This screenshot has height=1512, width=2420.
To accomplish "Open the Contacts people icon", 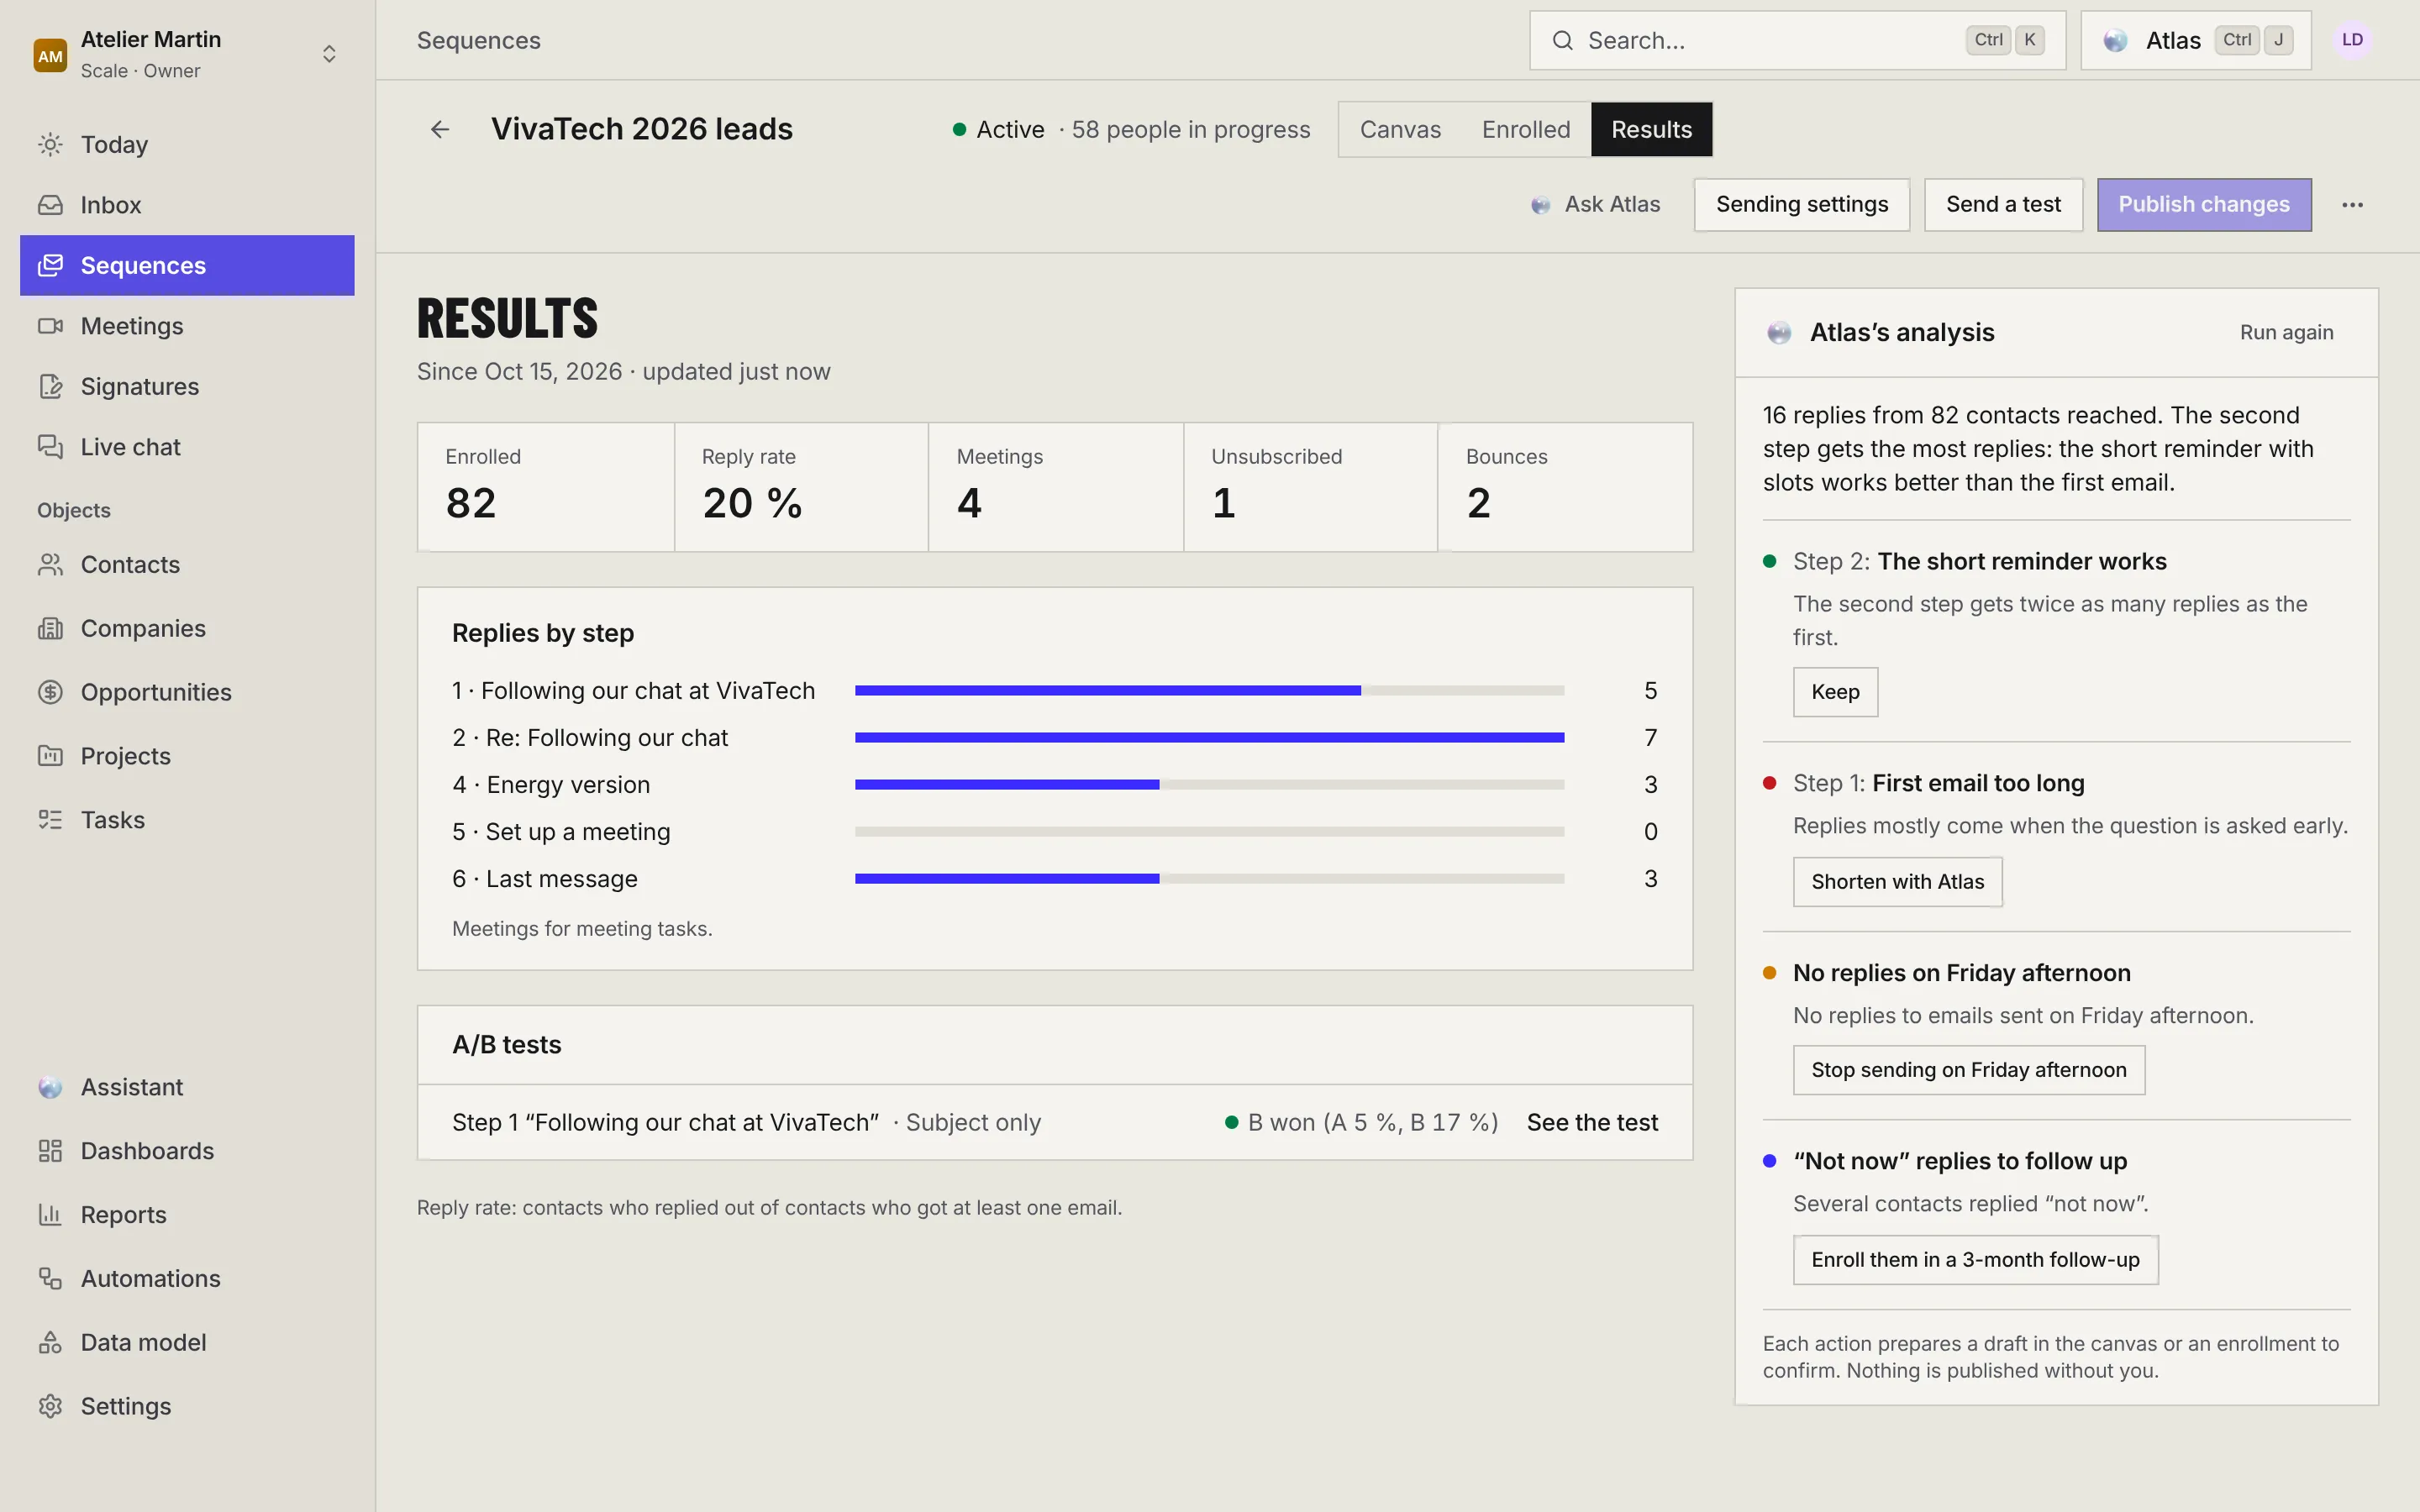I will tap(50, 565).
